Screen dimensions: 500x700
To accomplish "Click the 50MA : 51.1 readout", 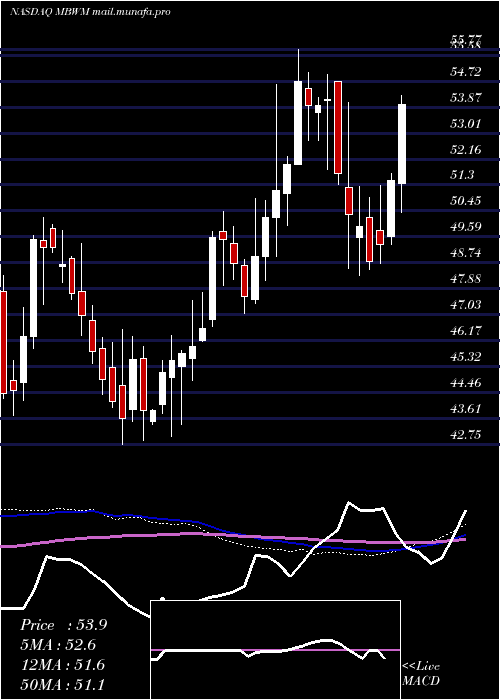I will tap(63, 684).
